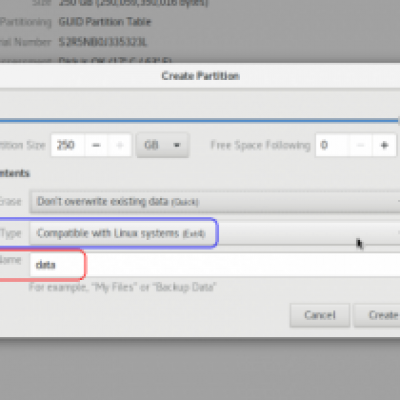Click the Free Space Following label
The height and width of the screenshot is (400, 400).
tap(260, 145)
